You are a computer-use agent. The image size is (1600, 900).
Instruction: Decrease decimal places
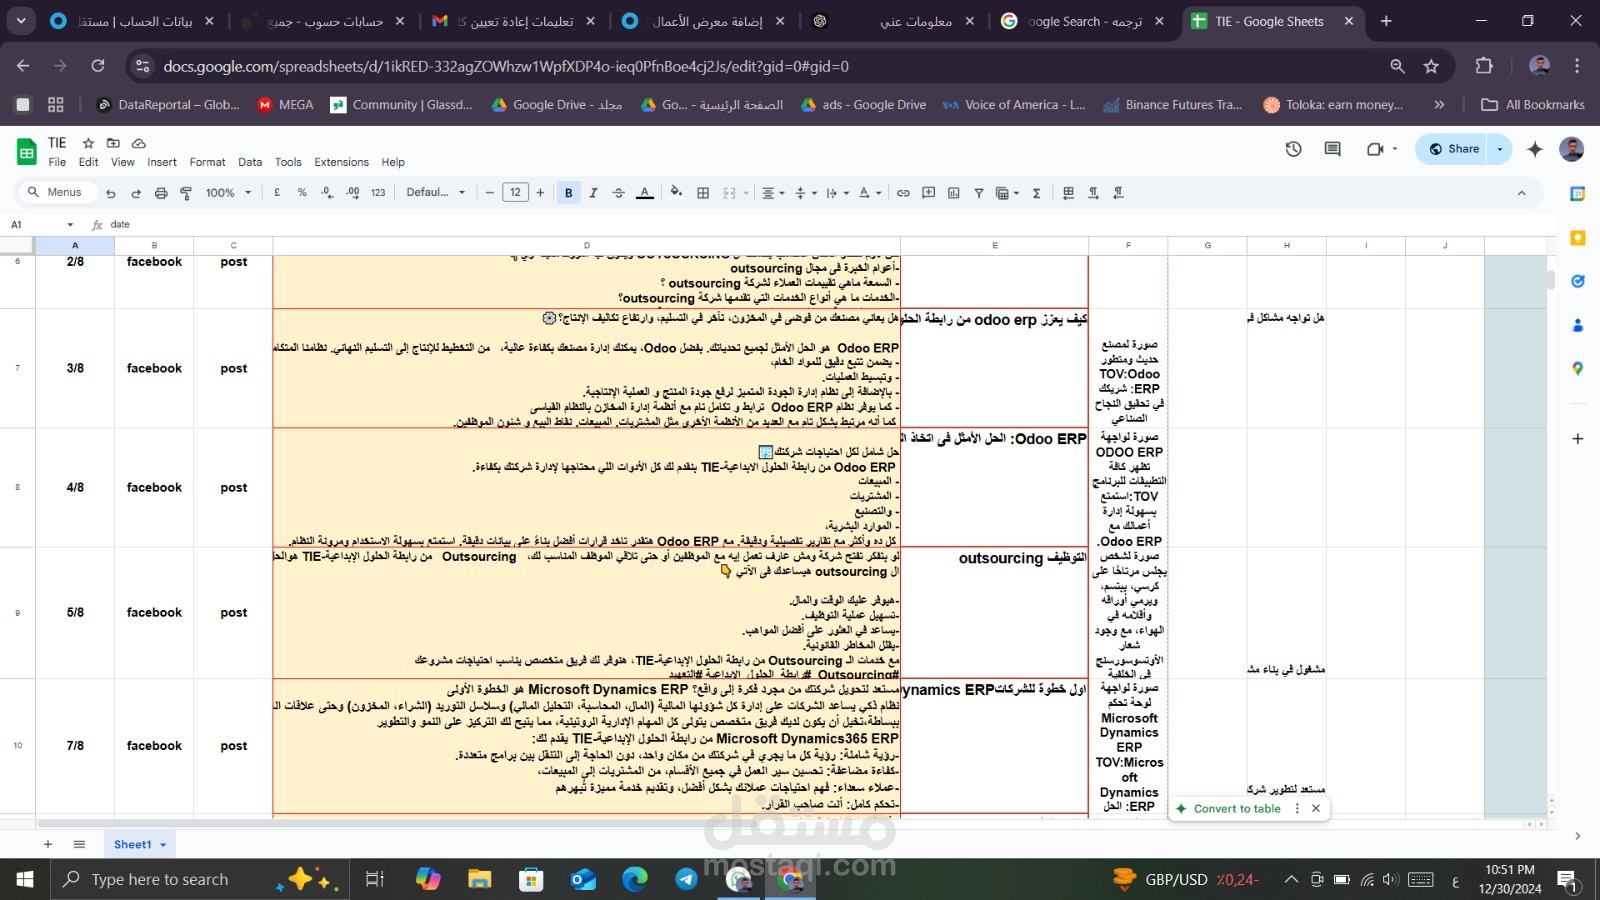327,193
